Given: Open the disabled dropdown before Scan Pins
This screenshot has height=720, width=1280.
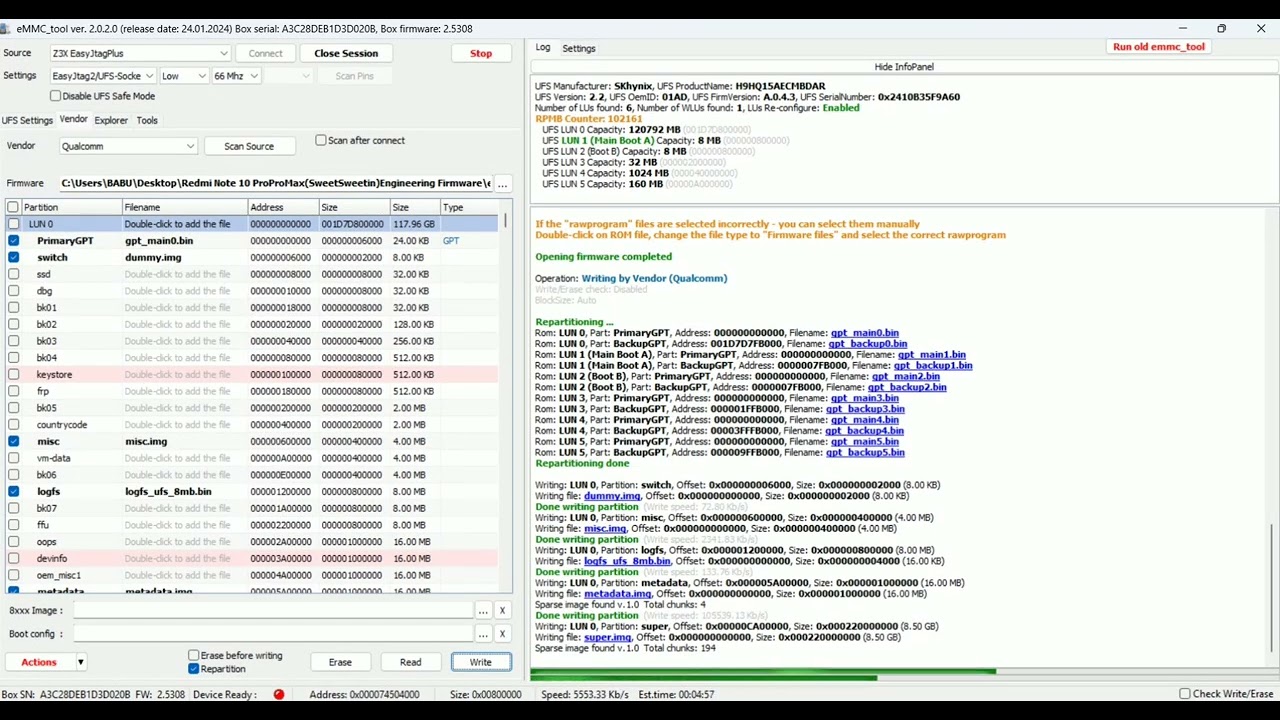Looking at the screenshot, I should tap(289, 76).
